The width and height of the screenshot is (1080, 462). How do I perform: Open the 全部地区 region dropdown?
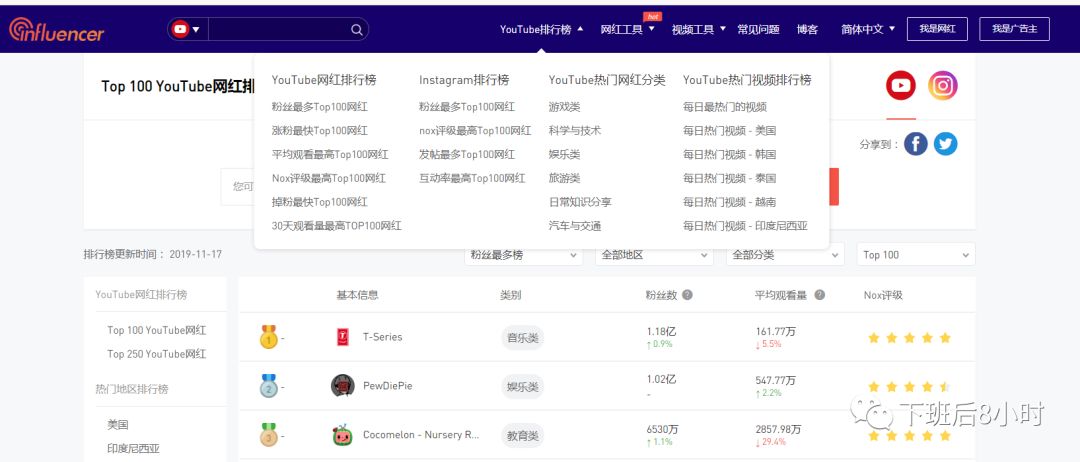point(654,255)
